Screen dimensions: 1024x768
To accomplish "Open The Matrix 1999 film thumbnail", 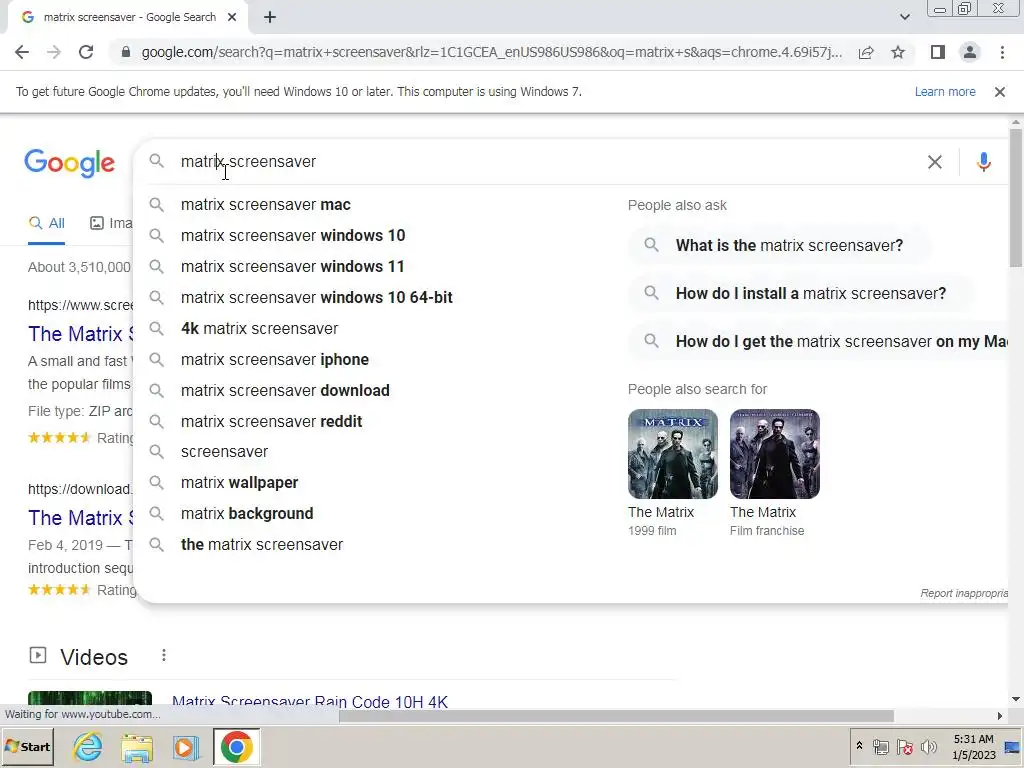I will pos(673,454).
